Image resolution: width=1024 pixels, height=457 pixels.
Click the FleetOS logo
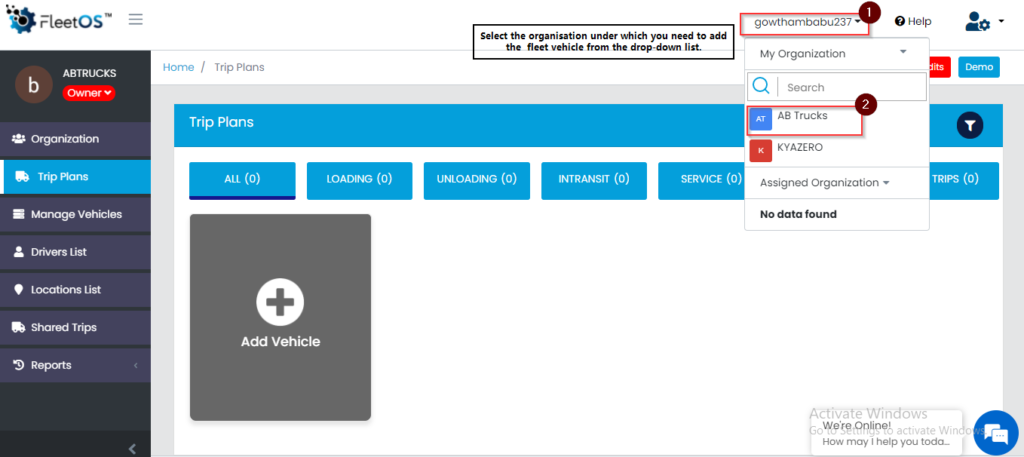click(x=58, y=20)
